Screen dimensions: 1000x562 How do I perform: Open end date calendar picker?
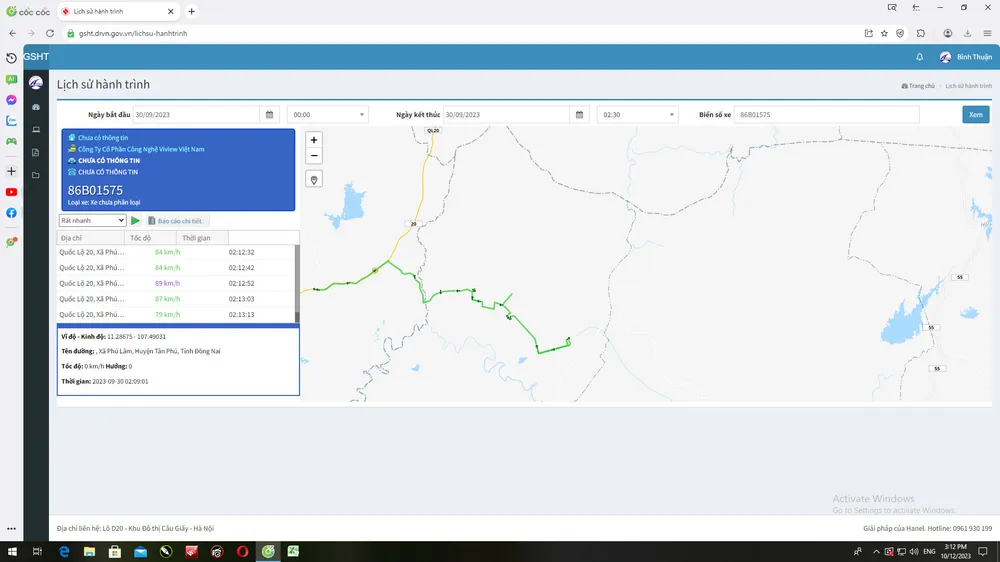580,115
